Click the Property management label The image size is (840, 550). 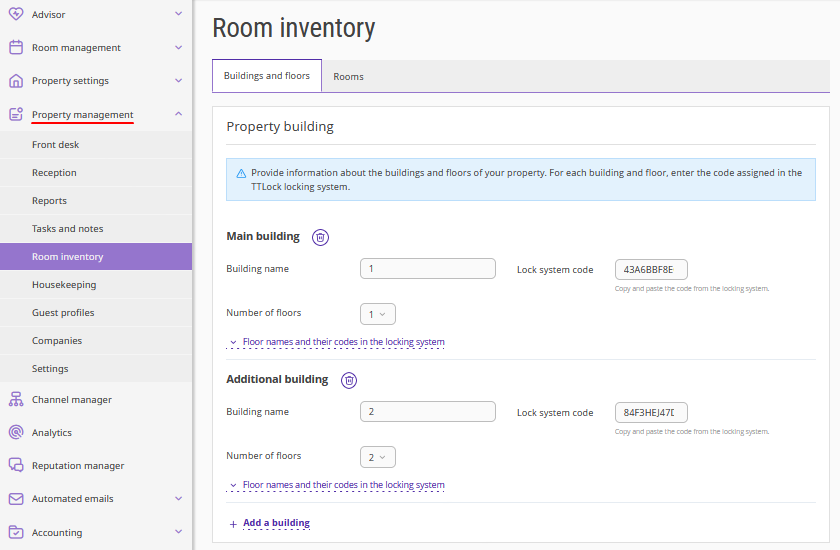82,115
